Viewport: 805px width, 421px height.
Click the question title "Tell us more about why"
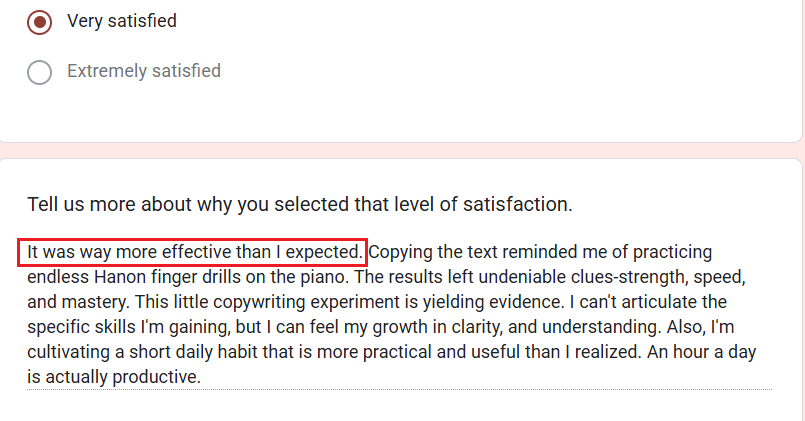(299, 204)
